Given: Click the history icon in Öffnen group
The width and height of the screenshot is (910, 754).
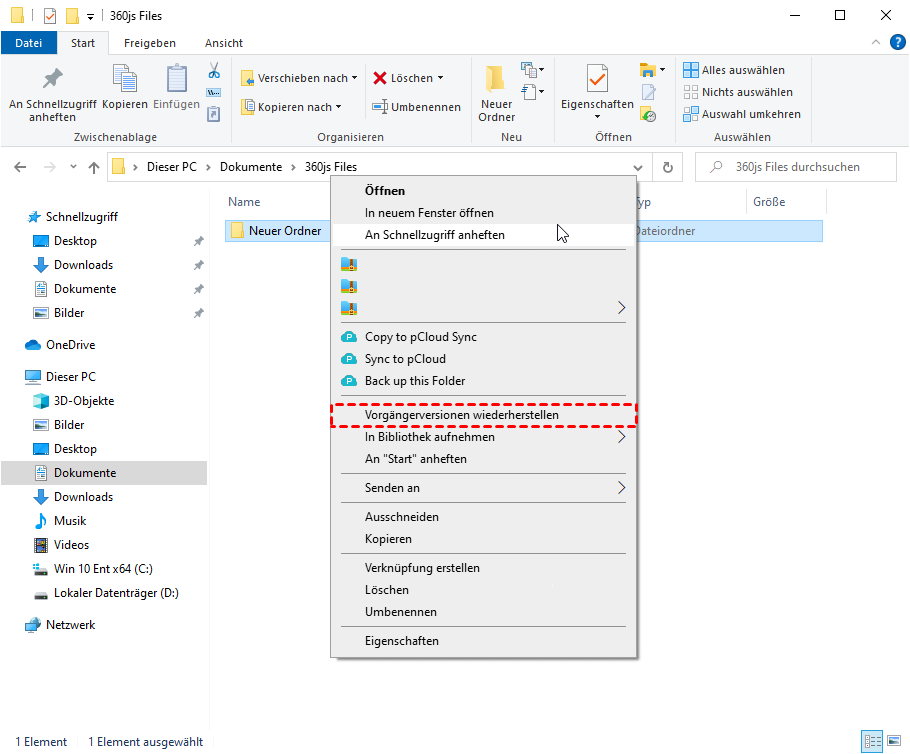Looking at the screenshot, I should (648, 114).
